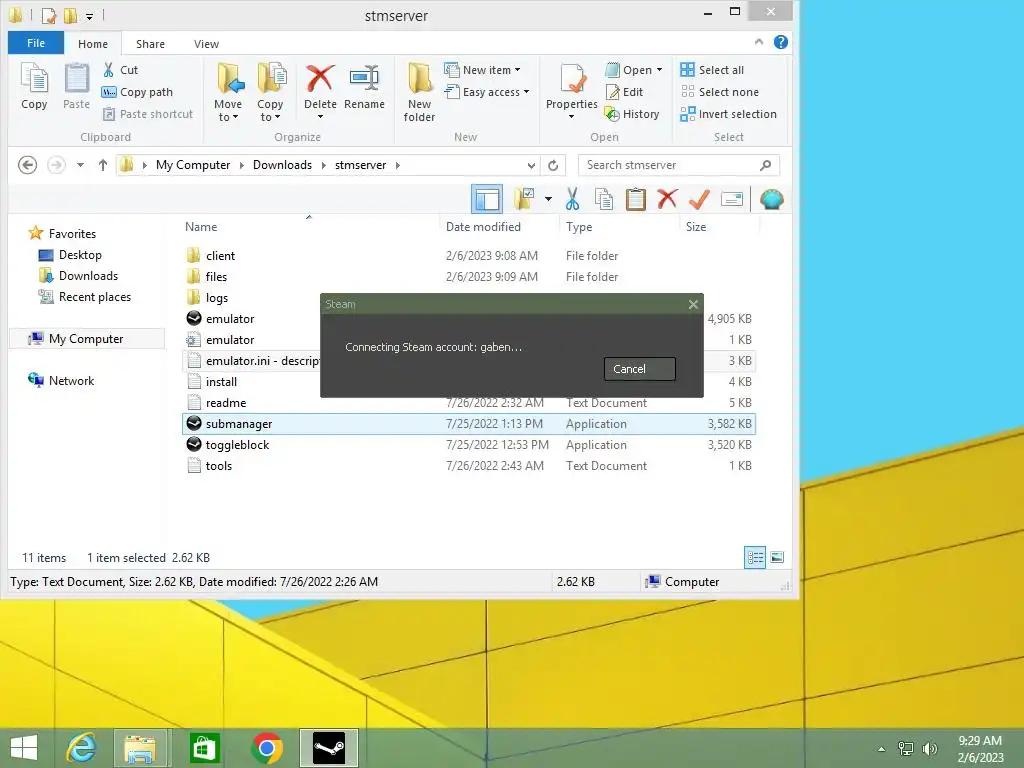The height and width of the screenshot is (768, 1024).
Task: Click the scissors Cut toolbar icon
Action: pyautogui.click(x=572, y=199)
